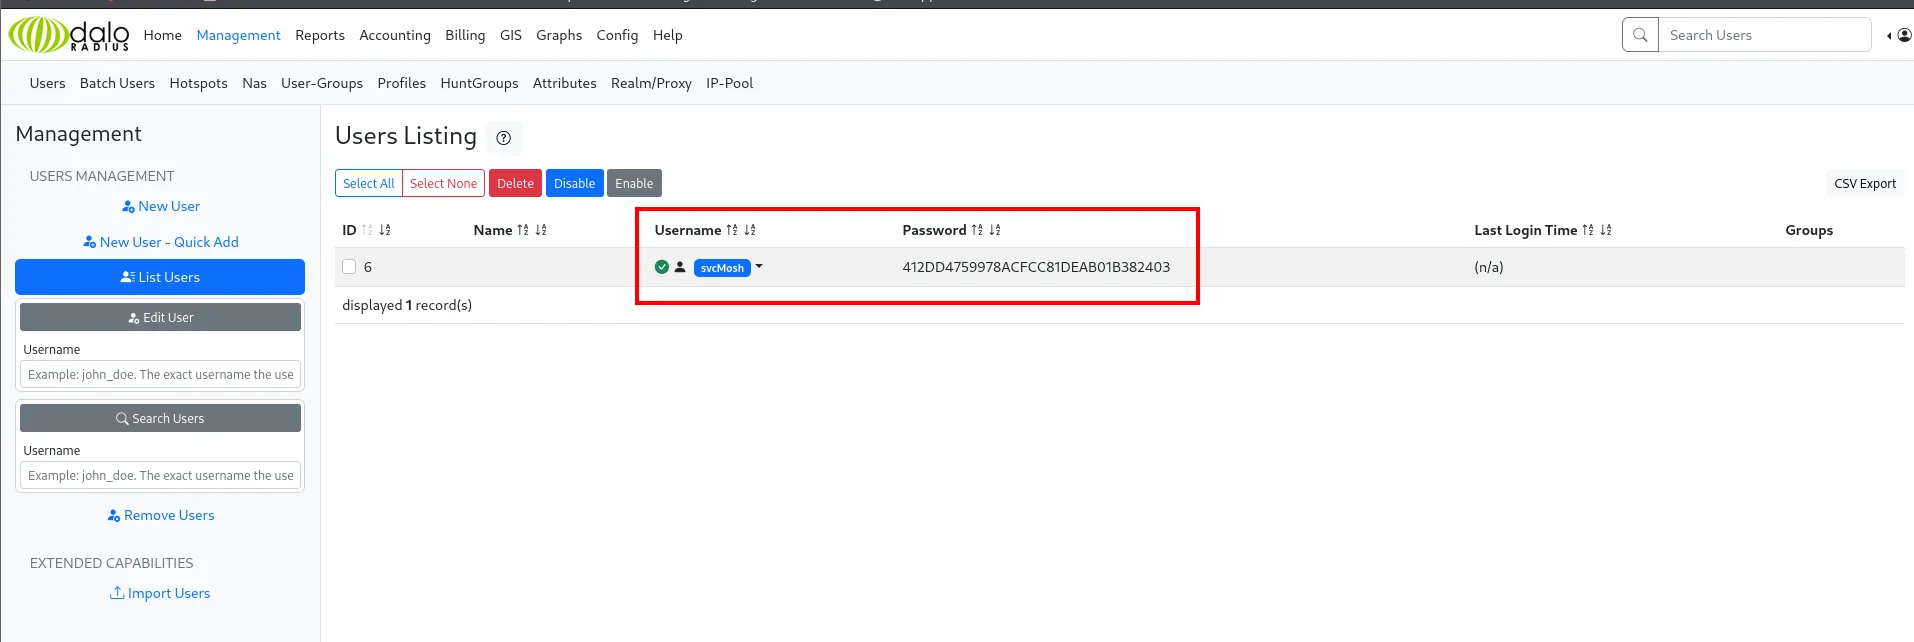Tick the checkbox for user ID 6
This screenshot has height=642, width=1914.
coord(349,267)
